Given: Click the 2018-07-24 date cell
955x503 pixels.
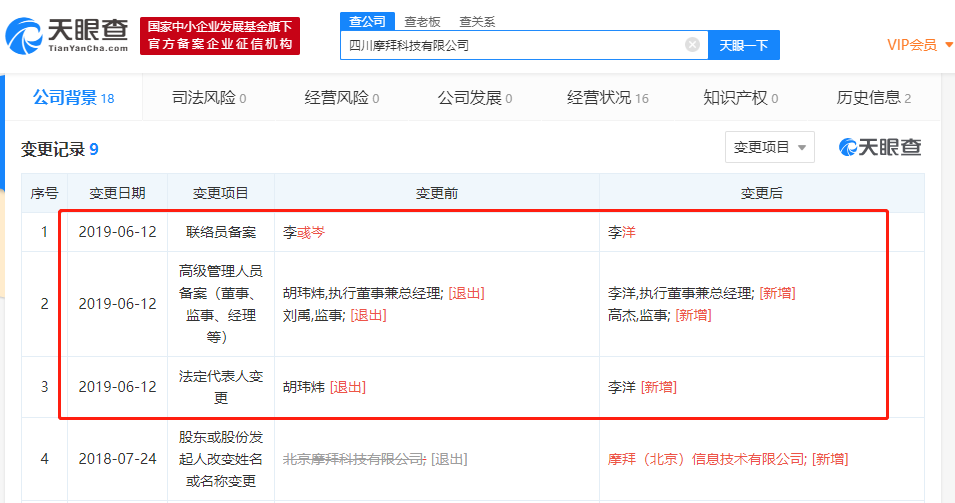Looking at the screenshot, I should [x=118, y=459].
